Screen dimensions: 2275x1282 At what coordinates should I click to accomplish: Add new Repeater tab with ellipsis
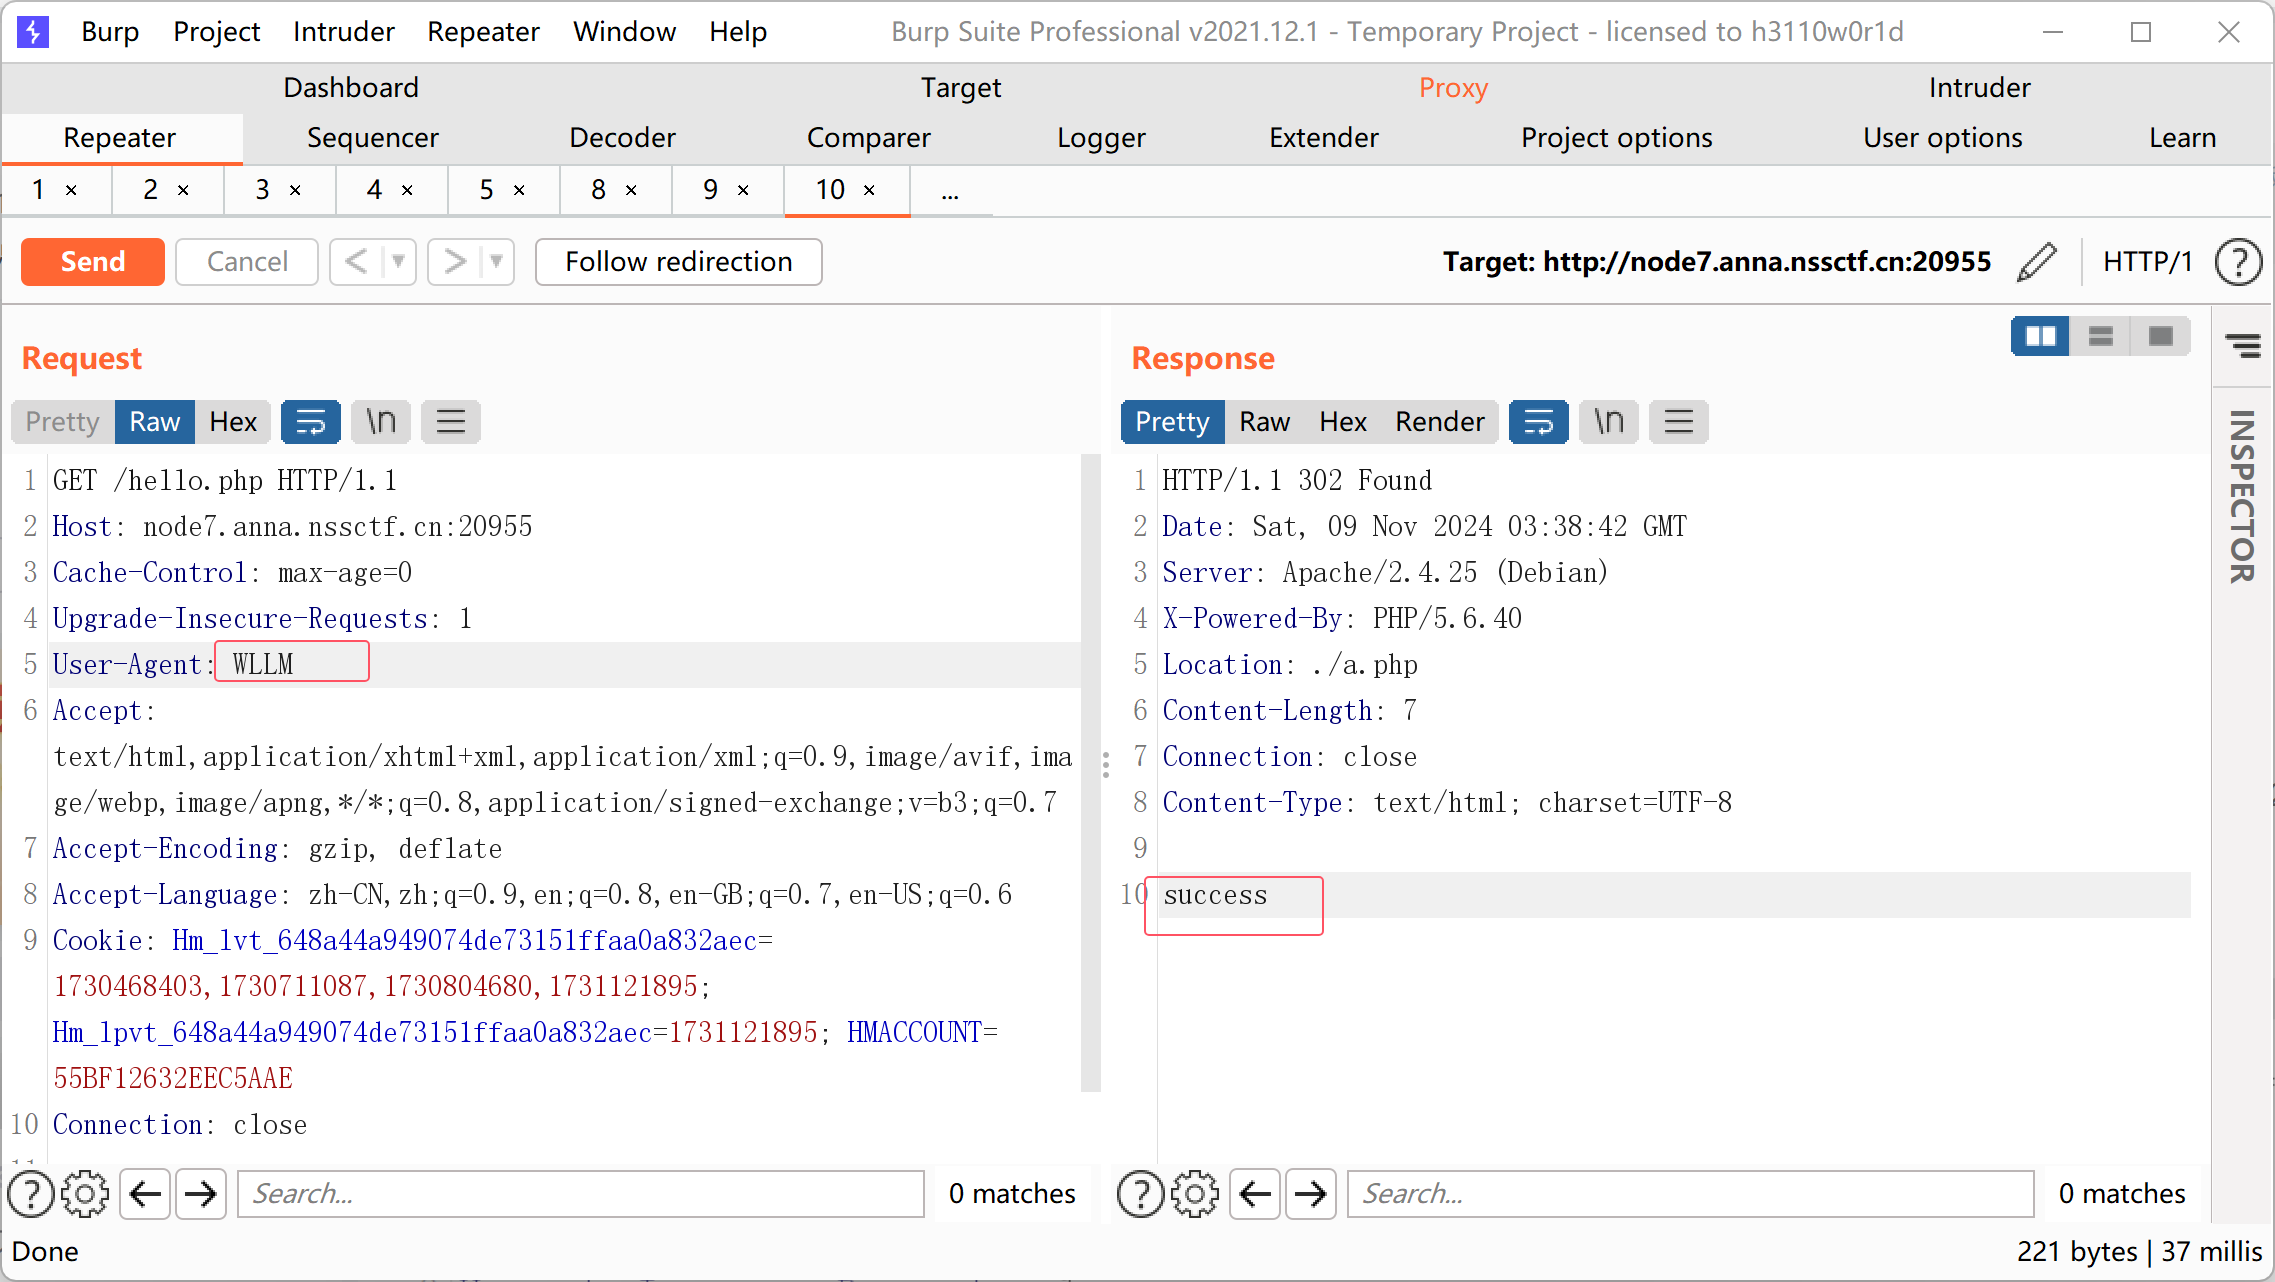click(x=950, y=191)
